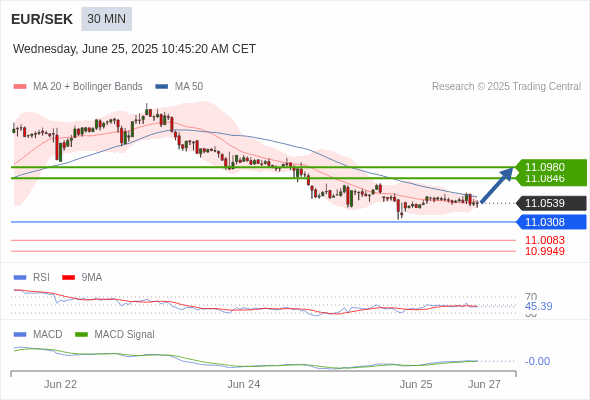Click the Jun 22 date marker
The height and width of the screenshot is (400, 590).
[60, 384]
